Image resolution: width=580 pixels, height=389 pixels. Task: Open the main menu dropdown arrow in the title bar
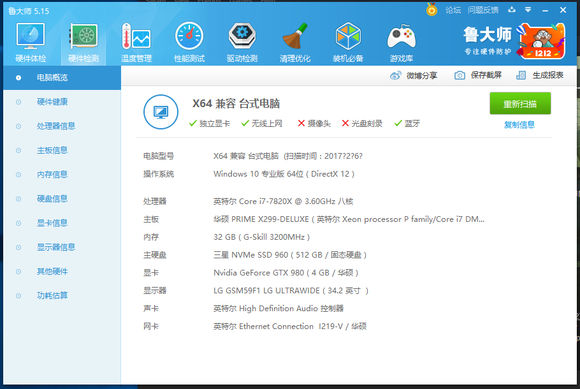pyautogui.click(x=528, y=10)
